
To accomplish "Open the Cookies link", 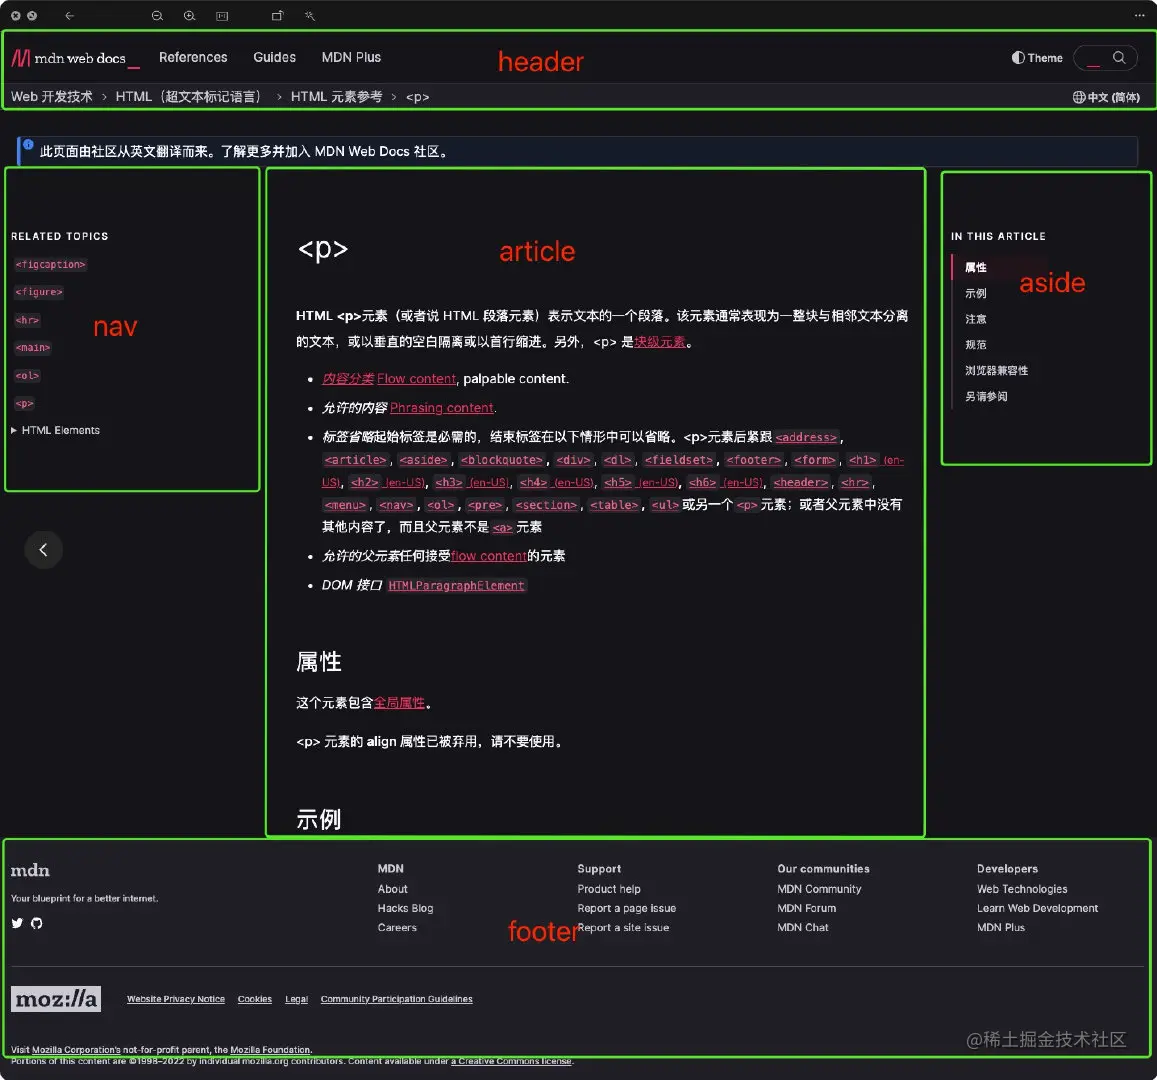I will 255,999.
